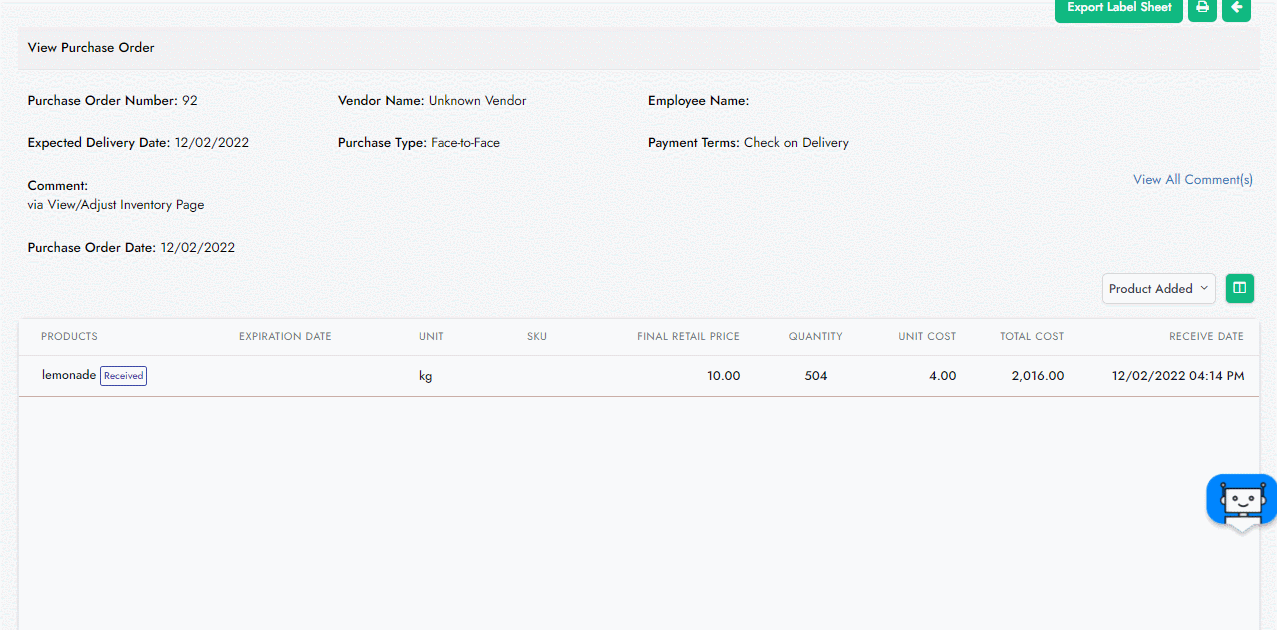Sort by the Products column header

tap(69, 337)
